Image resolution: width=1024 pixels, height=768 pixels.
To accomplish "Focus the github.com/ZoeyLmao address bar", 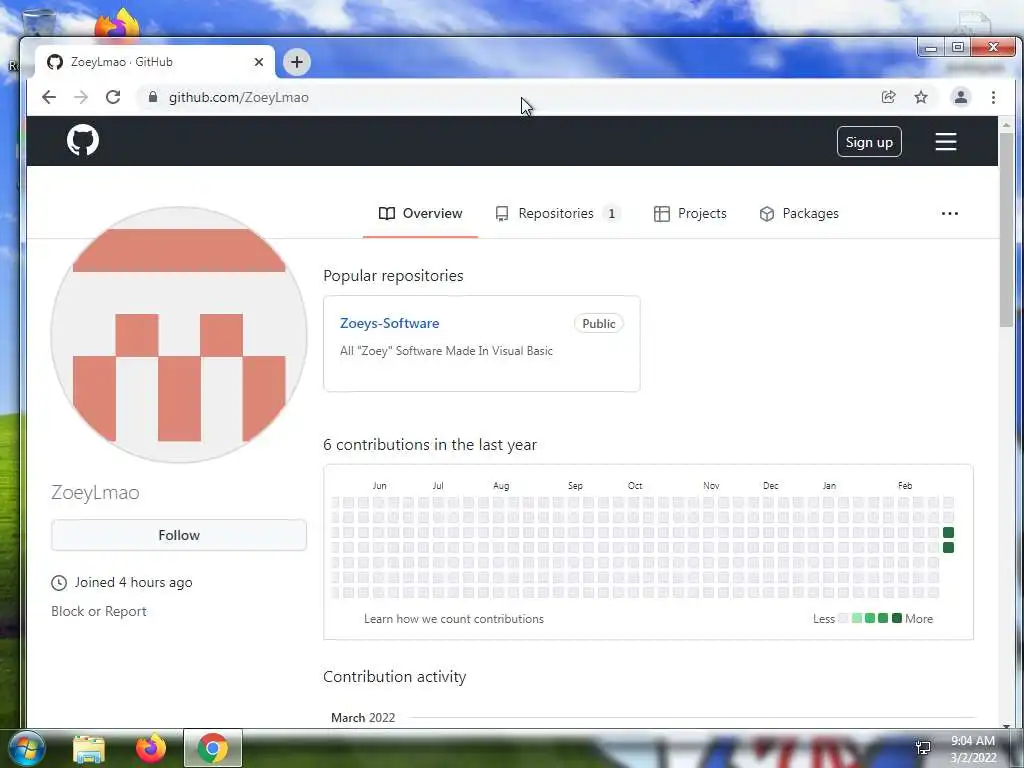I will click(x=509, y=97).
